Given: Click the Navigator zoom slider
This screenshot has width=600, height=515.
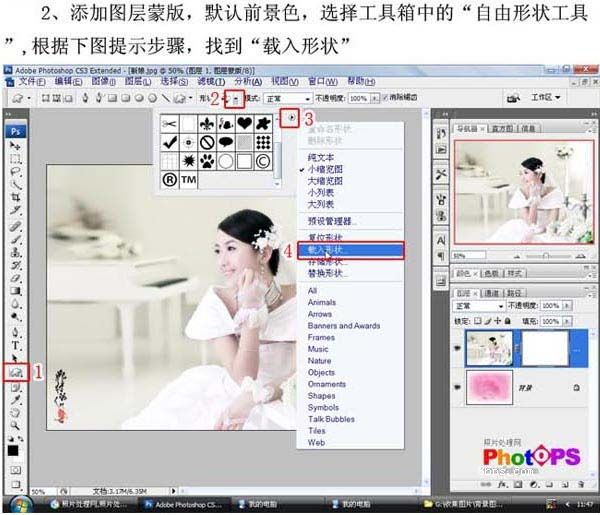Looking at the screenshot, I should pos(546,256).
